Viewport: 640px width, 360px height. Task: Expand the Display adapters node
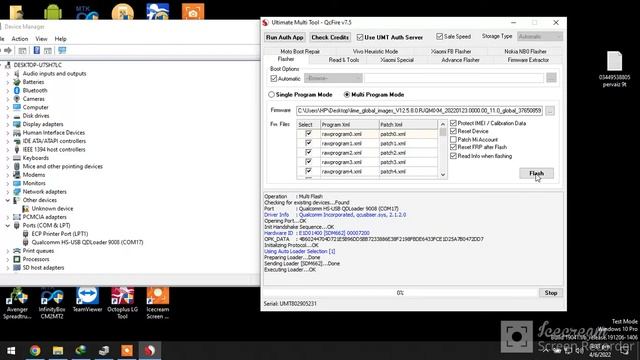pos(7,124)
